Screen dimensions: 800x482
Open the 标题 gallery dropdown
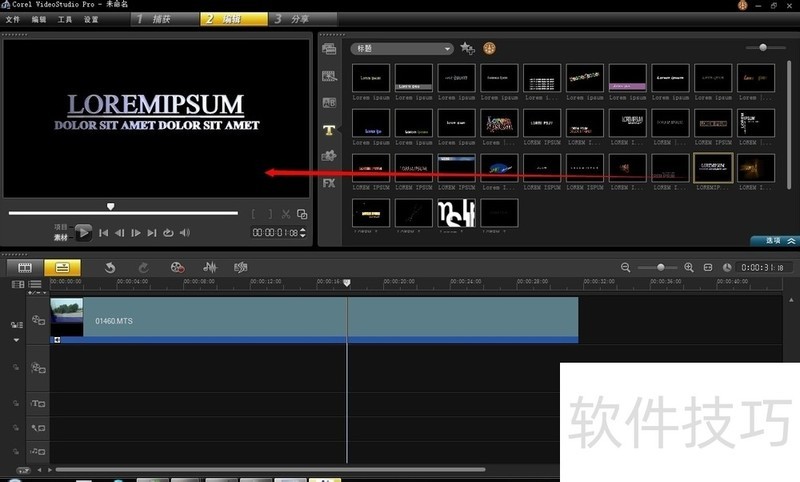(402, 48)
